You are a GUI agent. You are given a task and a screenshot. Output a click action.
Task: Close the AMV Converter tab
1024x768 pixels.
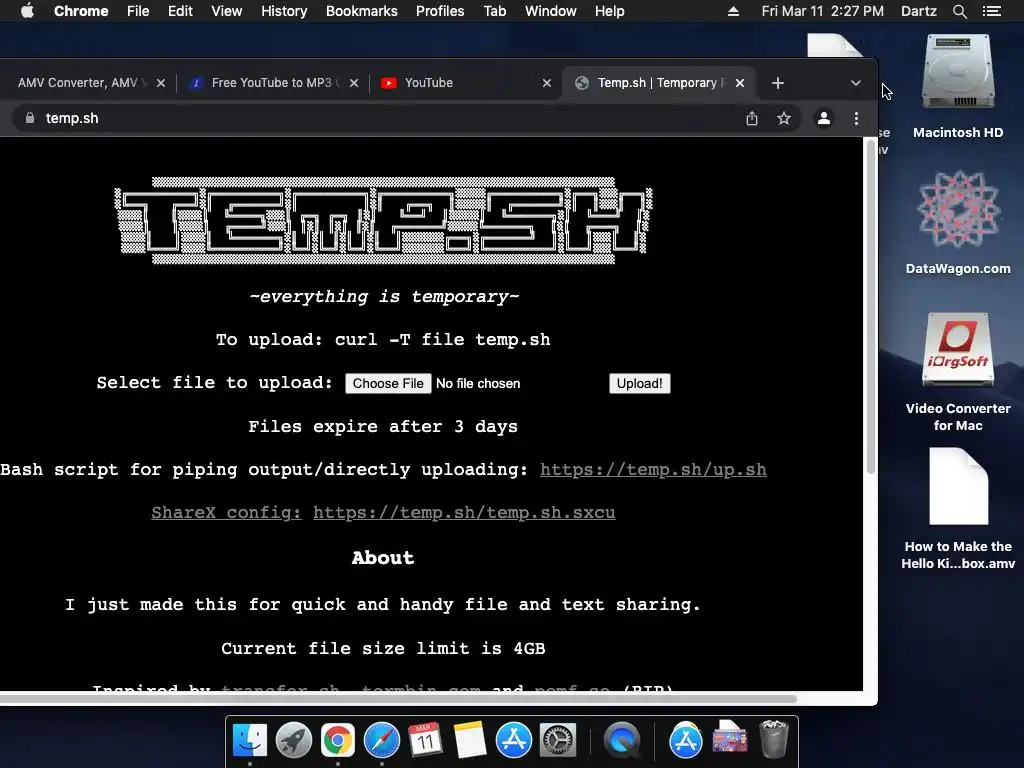coord(161,83)
